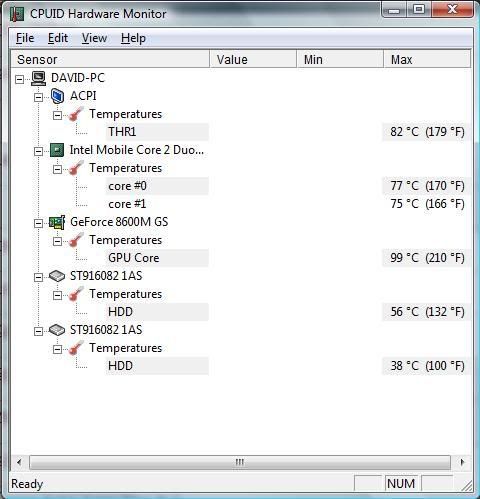Click the window resize grip corner
This screenshot has height=499, width=480.
point(467,486)
